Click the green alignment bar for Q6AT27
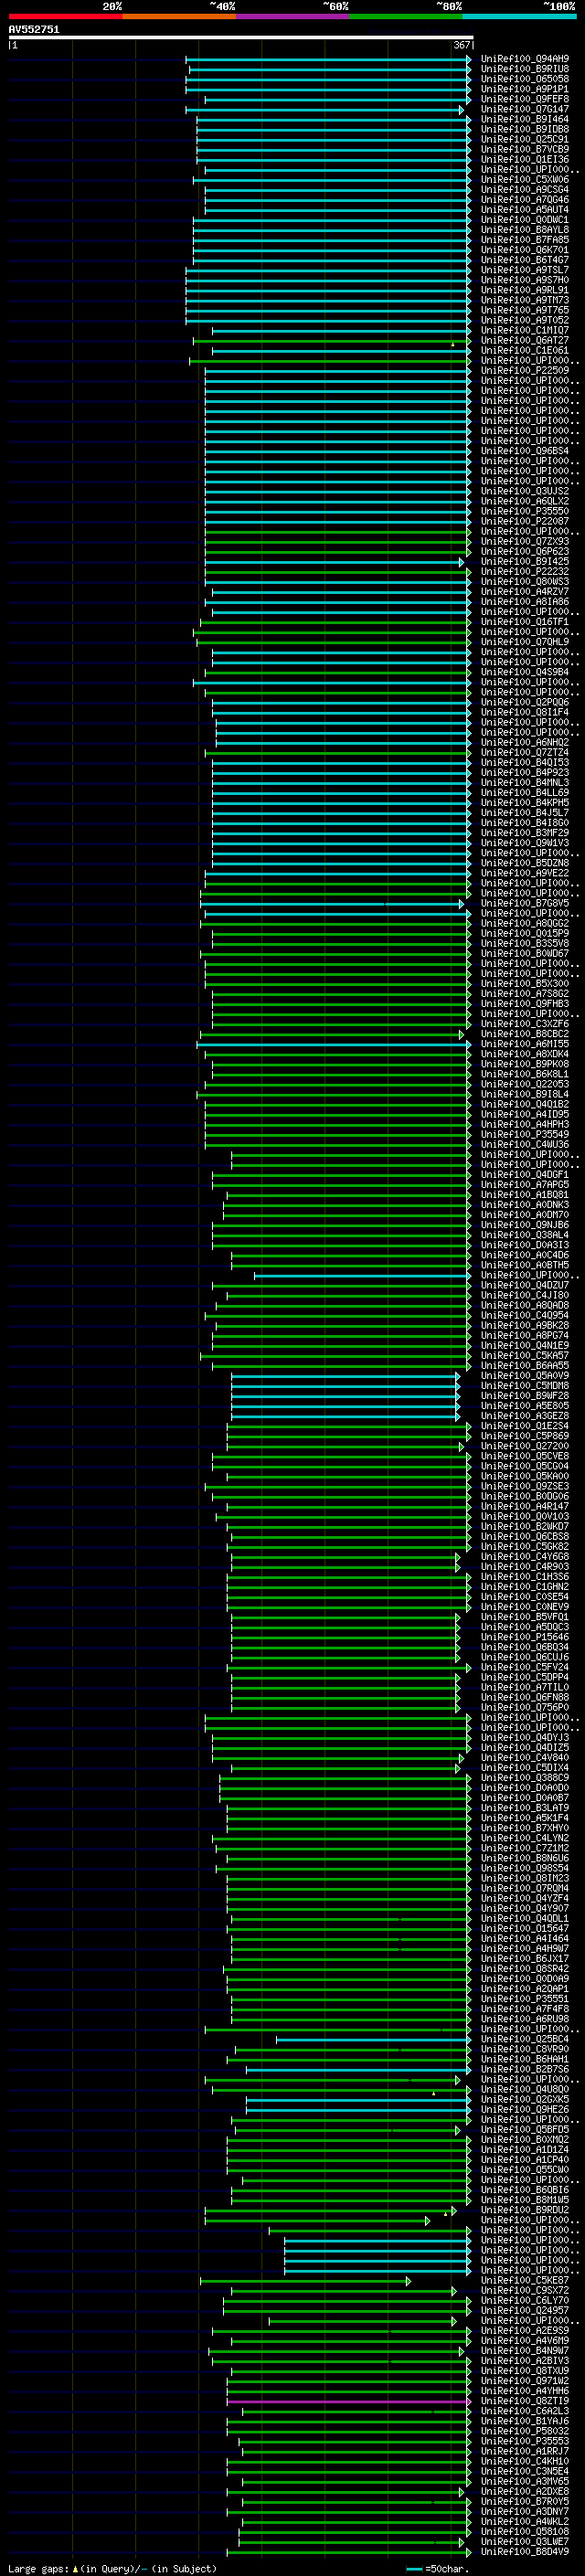 (332, 341)
